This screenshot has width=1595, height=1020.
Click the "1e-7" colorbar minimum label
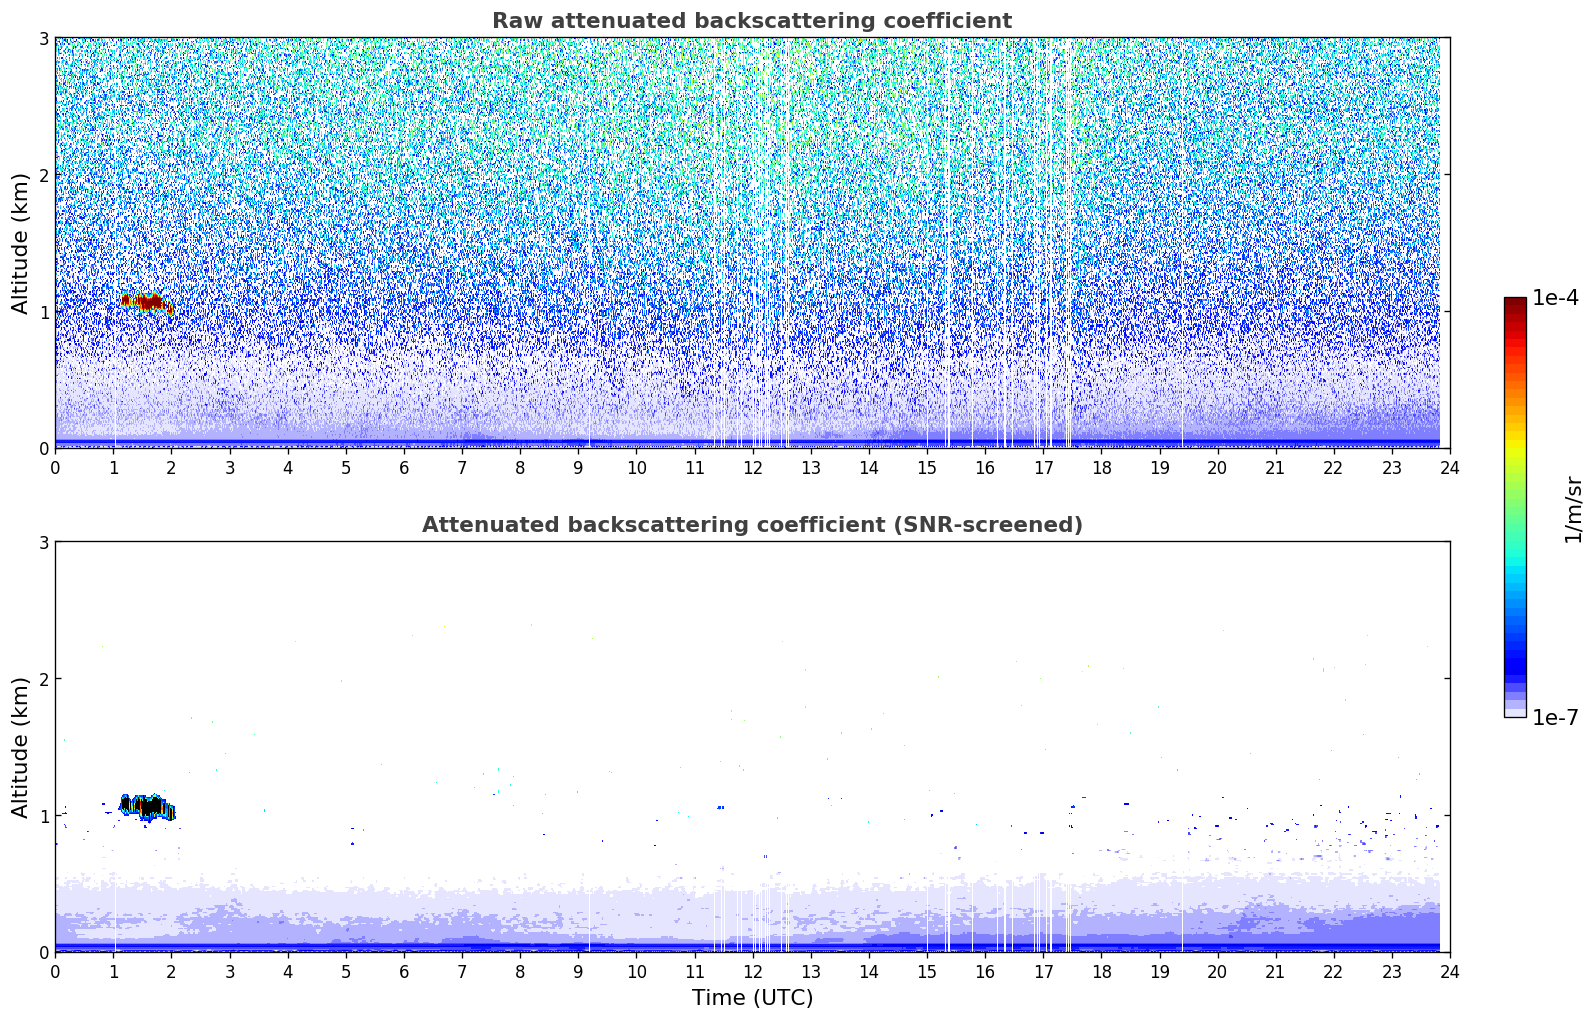click(x=1555, y=717)
